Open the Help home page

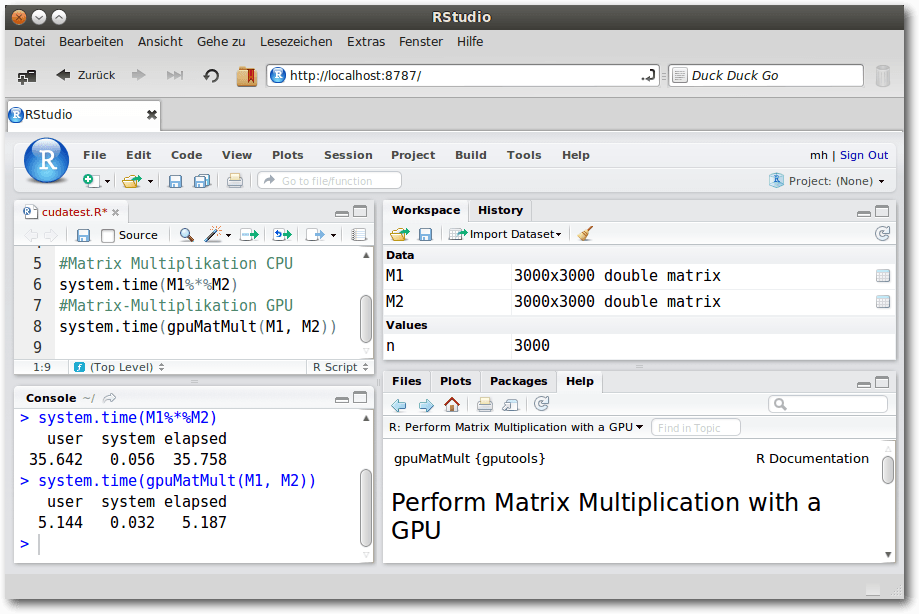[452, 404]
